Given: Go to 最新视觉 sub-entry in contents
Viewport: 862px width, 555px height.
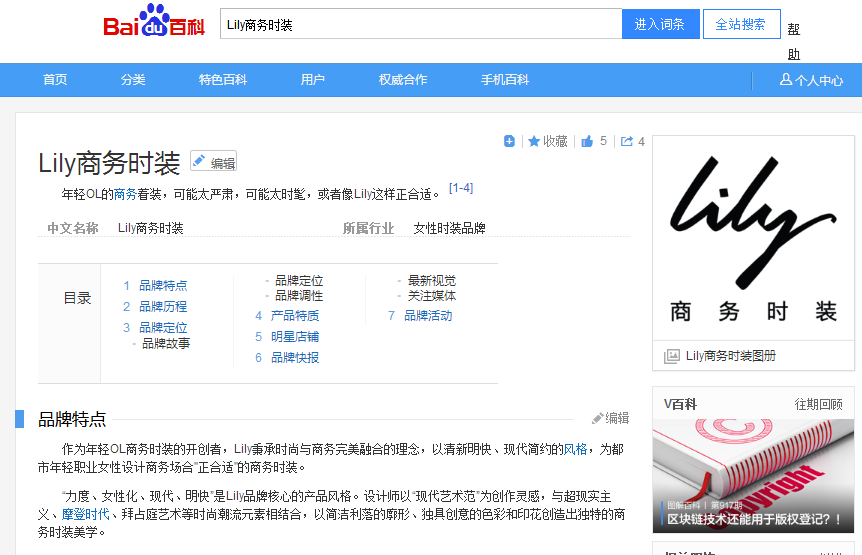Looking at the screenshot, I should (x=432, y=281).
